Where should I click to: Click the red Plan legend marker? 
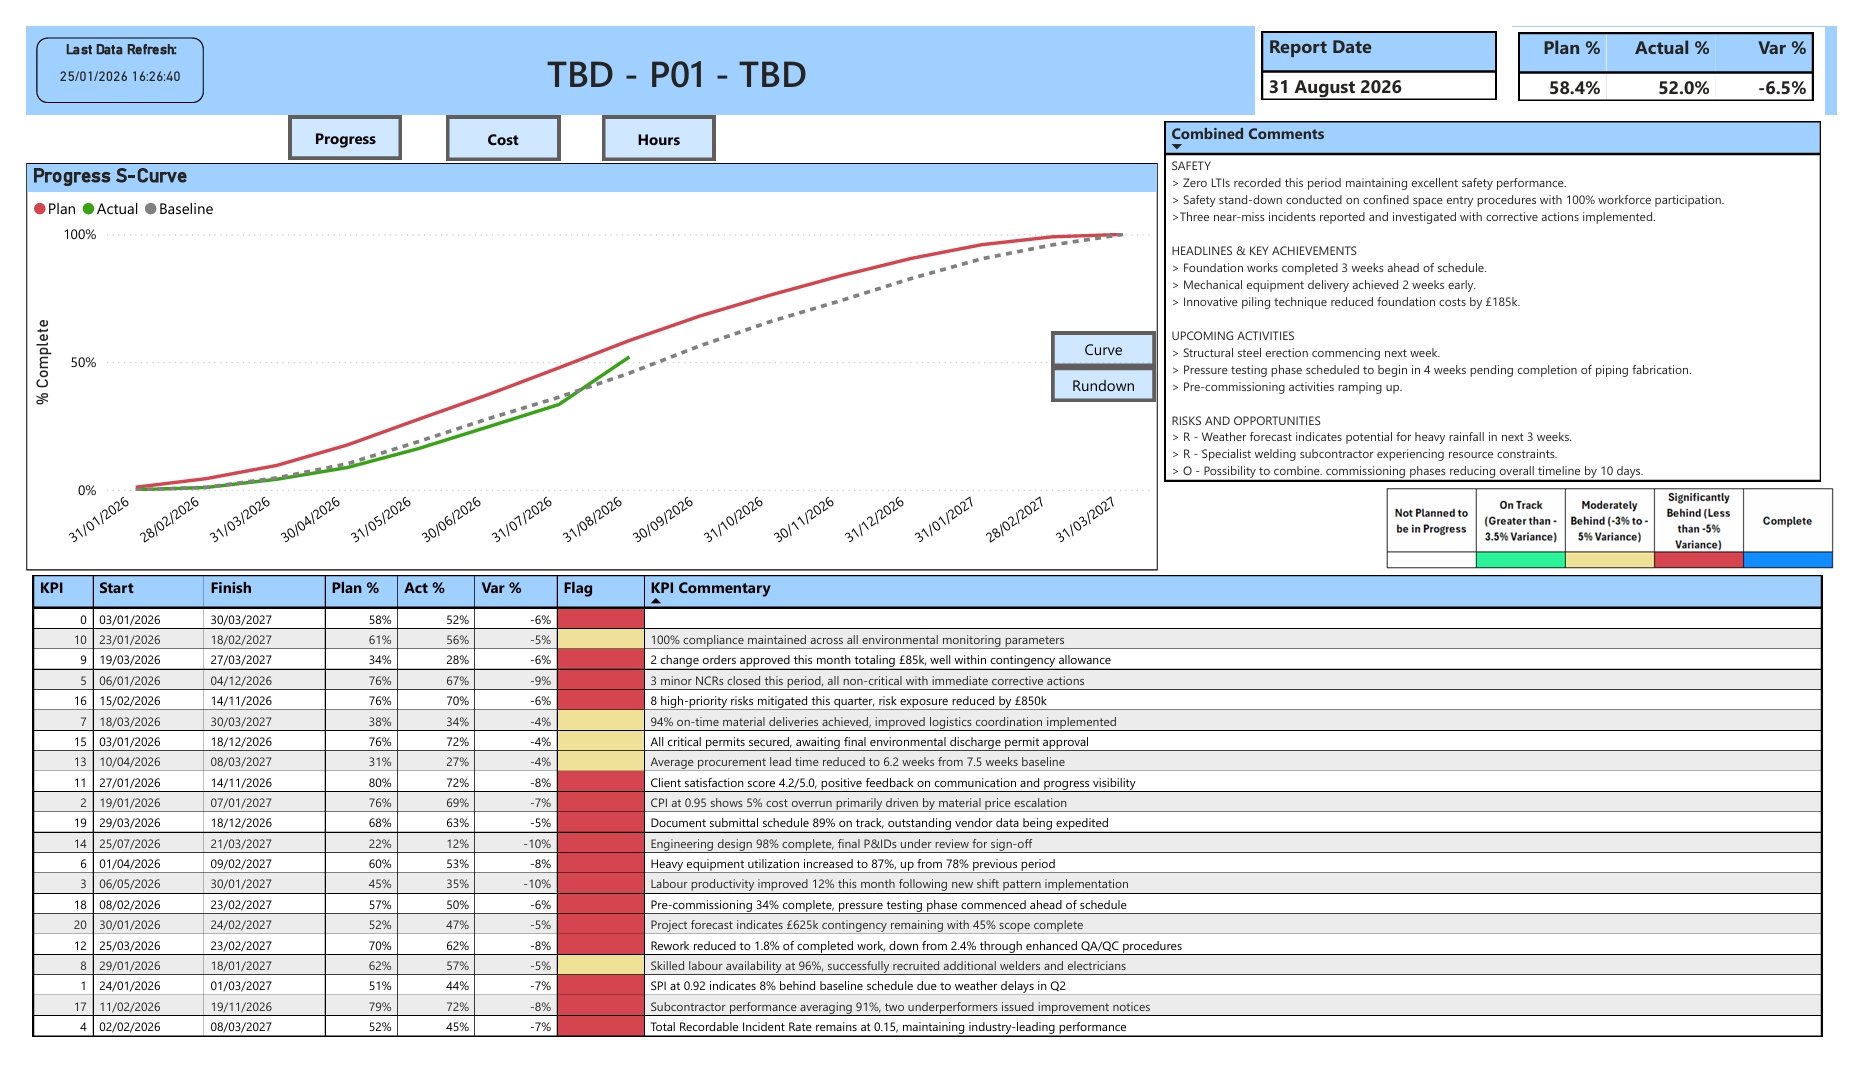tap(37, 209)
